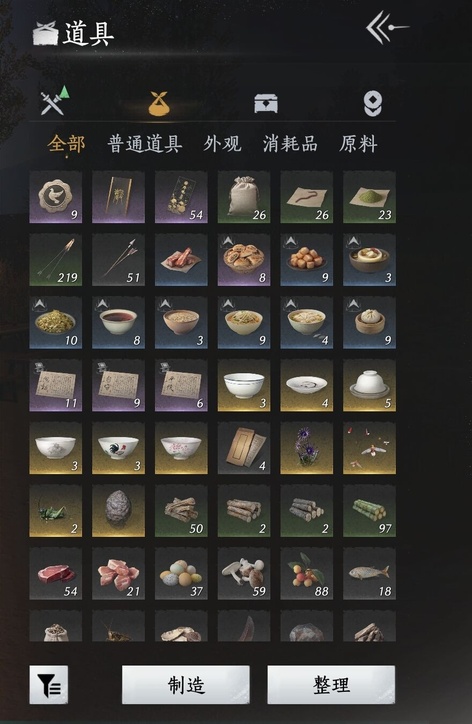Image resolution: width=472 pixels, height=724 pixels.
Task: Click the back arrow icon
Action: (x=387, y=28)
